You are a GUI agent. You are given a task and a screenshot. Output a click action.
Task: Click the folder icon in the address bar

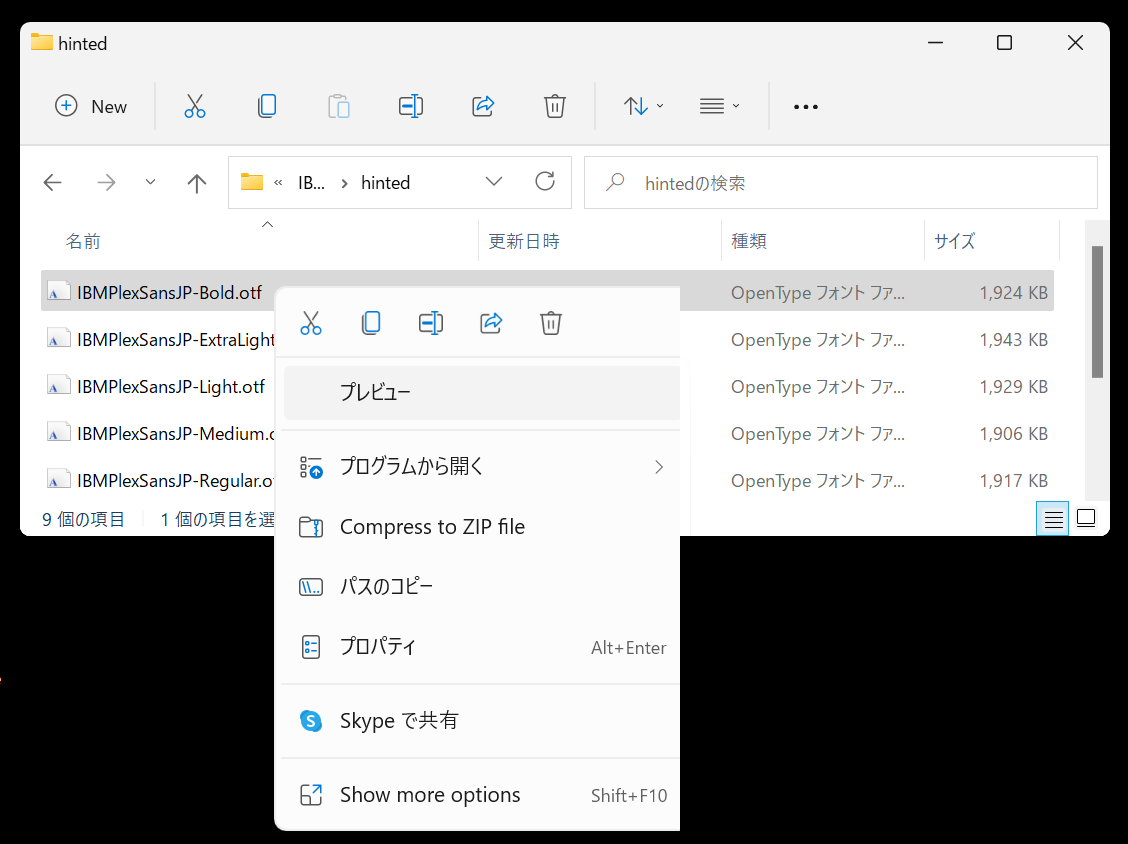[x=252, y=181]
